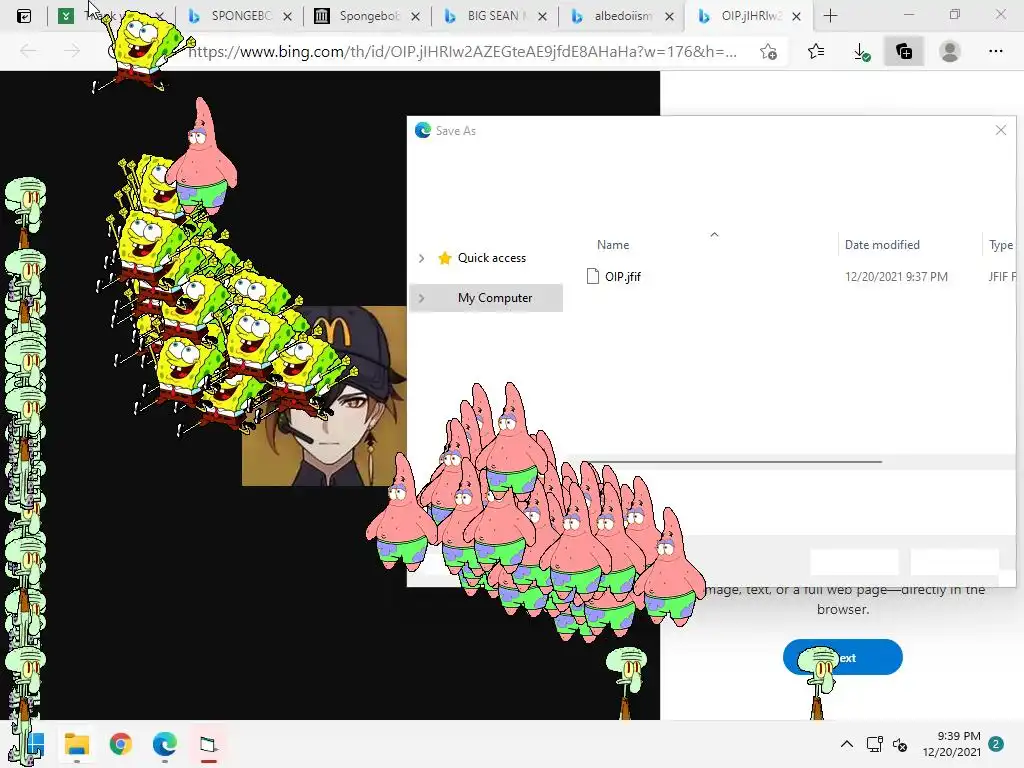
Task: Sort files by the Type column
Action: pyautogui.click(x=1000, y=245)
